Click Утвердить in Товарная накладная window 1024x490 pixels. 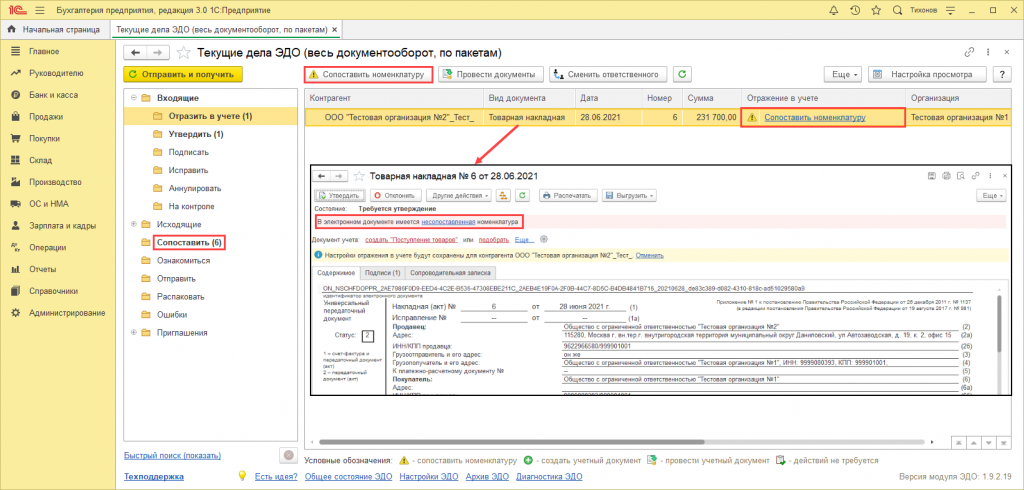pos(340,195)
